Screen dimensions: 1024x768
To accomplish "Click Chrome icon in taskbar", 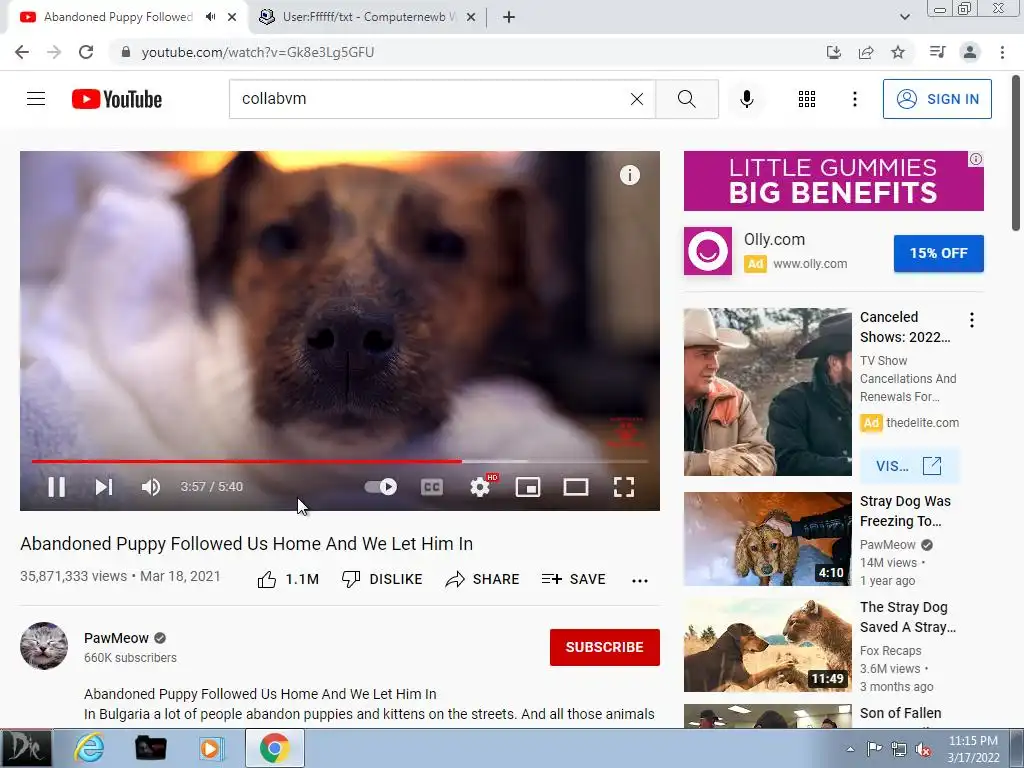I will (274, 748).
